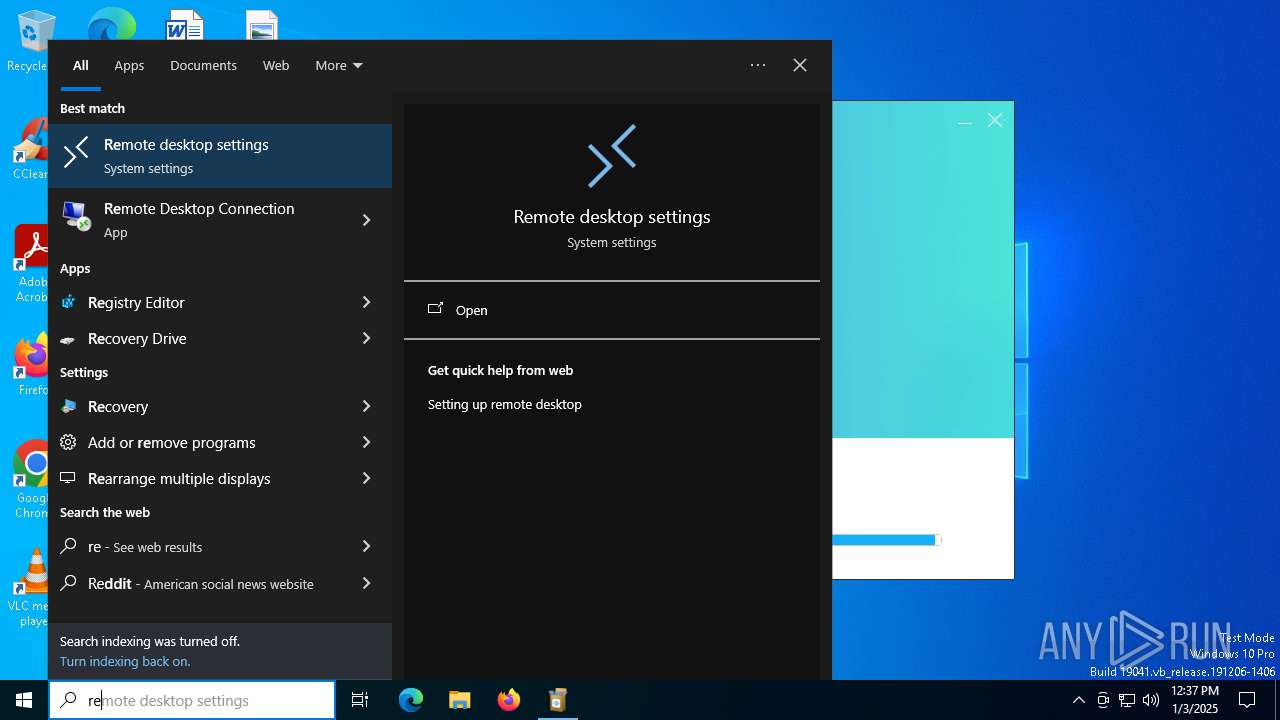Click the Recovery settings icon
The image size is (1280, 720).
68,406
